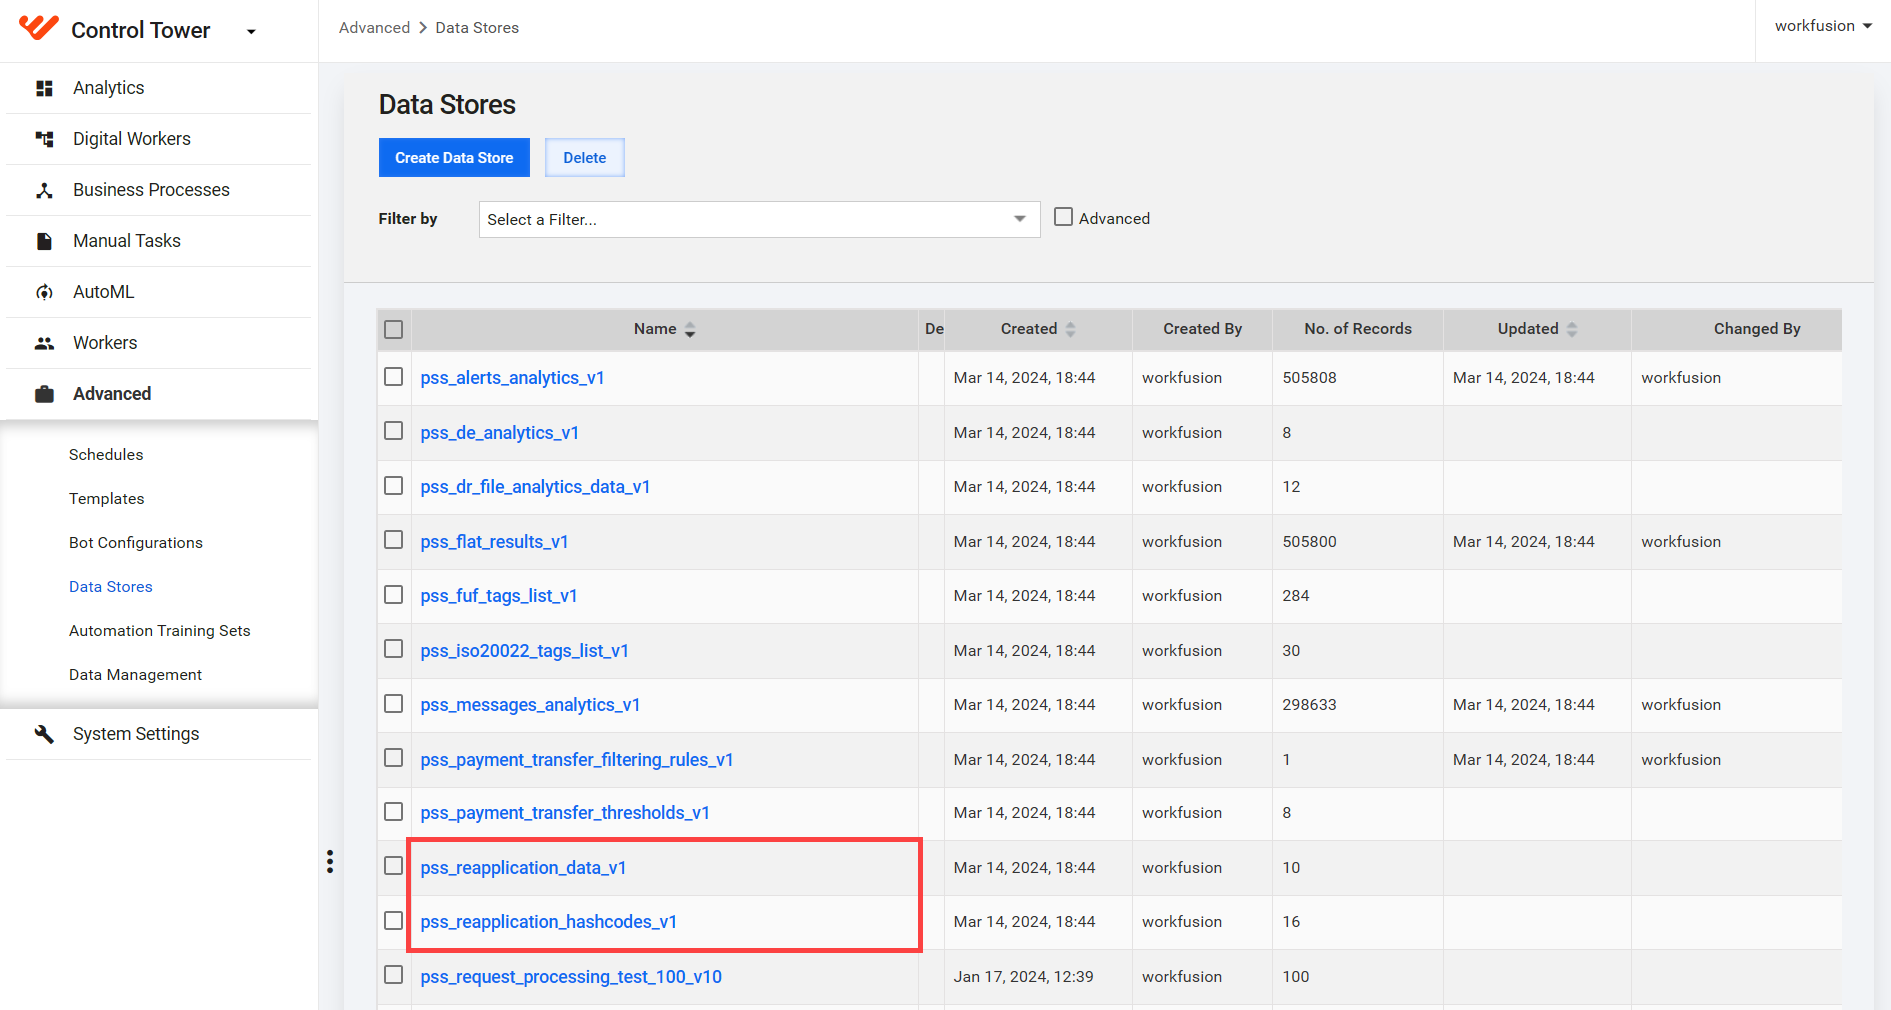This screenshot has width=1891, height=1010.
Task: Open pss_request_processing_test_100_v10 link
Action: tap(571, 977)
